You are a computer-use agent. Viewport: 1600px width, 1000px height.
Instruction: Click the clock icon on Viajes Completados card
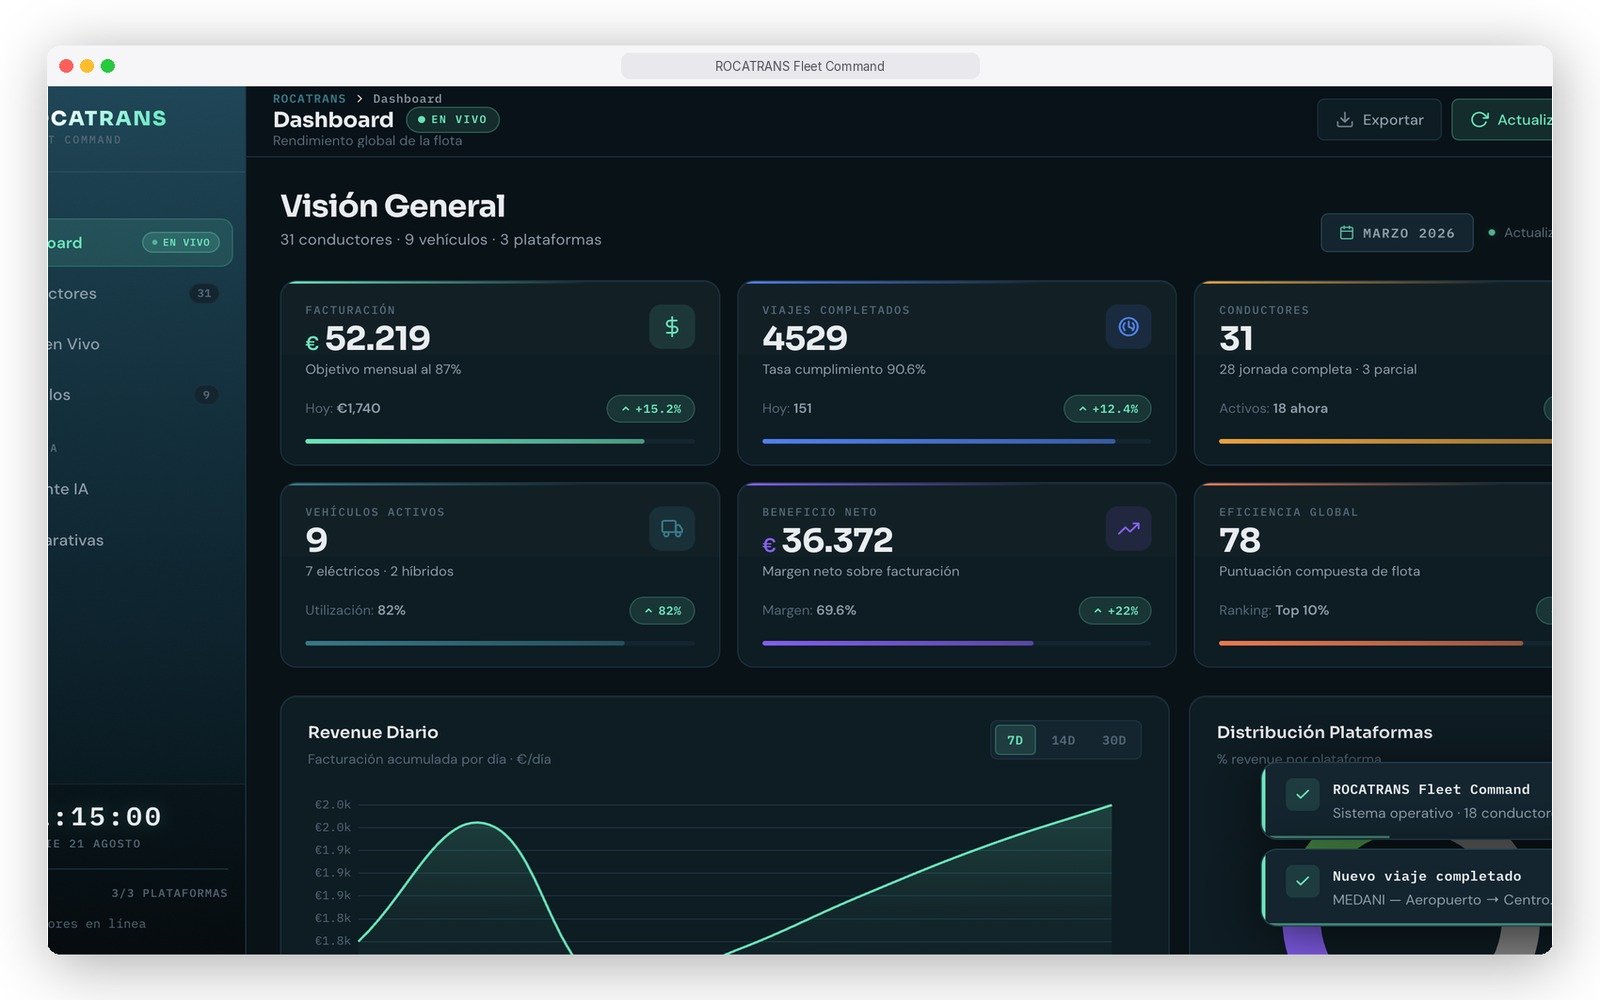pos(1128,327)
